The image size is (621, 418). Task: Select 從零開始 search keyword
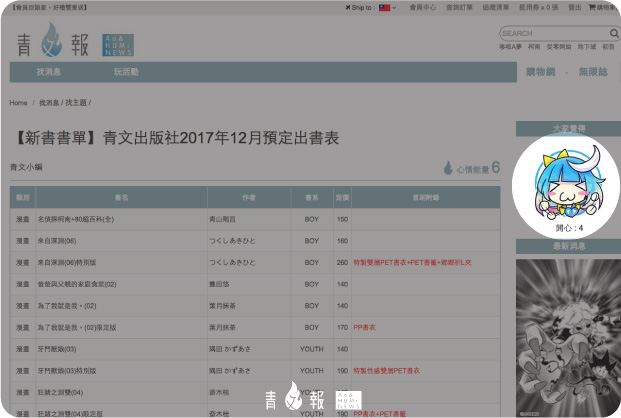559,47
